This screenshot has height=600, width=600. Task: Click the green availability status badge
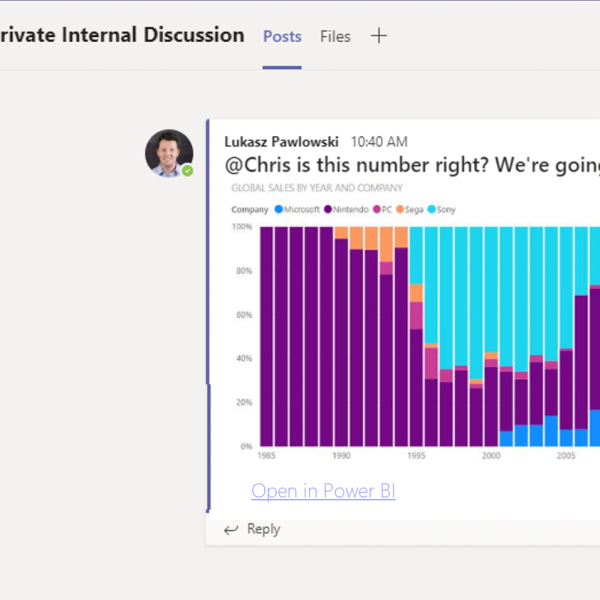tap(187, 171)
